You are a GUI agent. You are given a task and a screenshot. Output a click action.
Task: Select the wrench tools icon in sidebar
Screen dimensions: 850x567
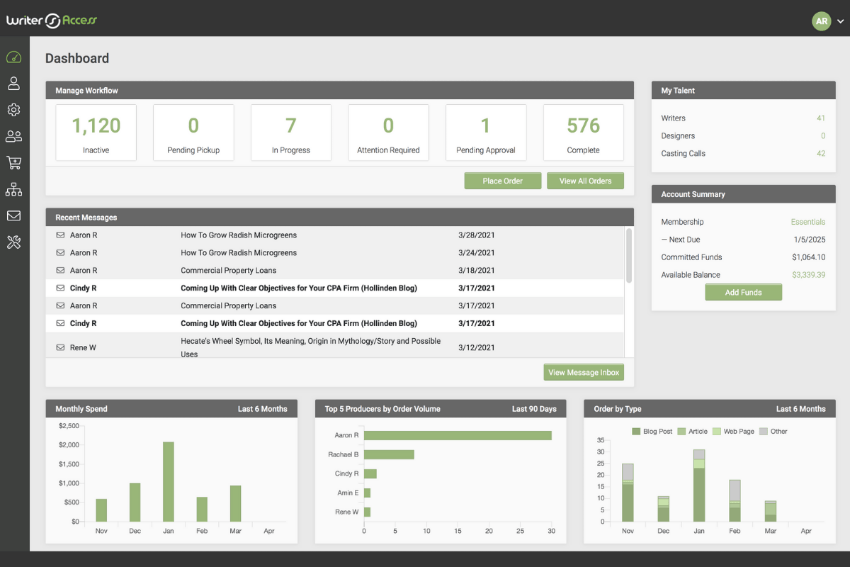[14, 242]
